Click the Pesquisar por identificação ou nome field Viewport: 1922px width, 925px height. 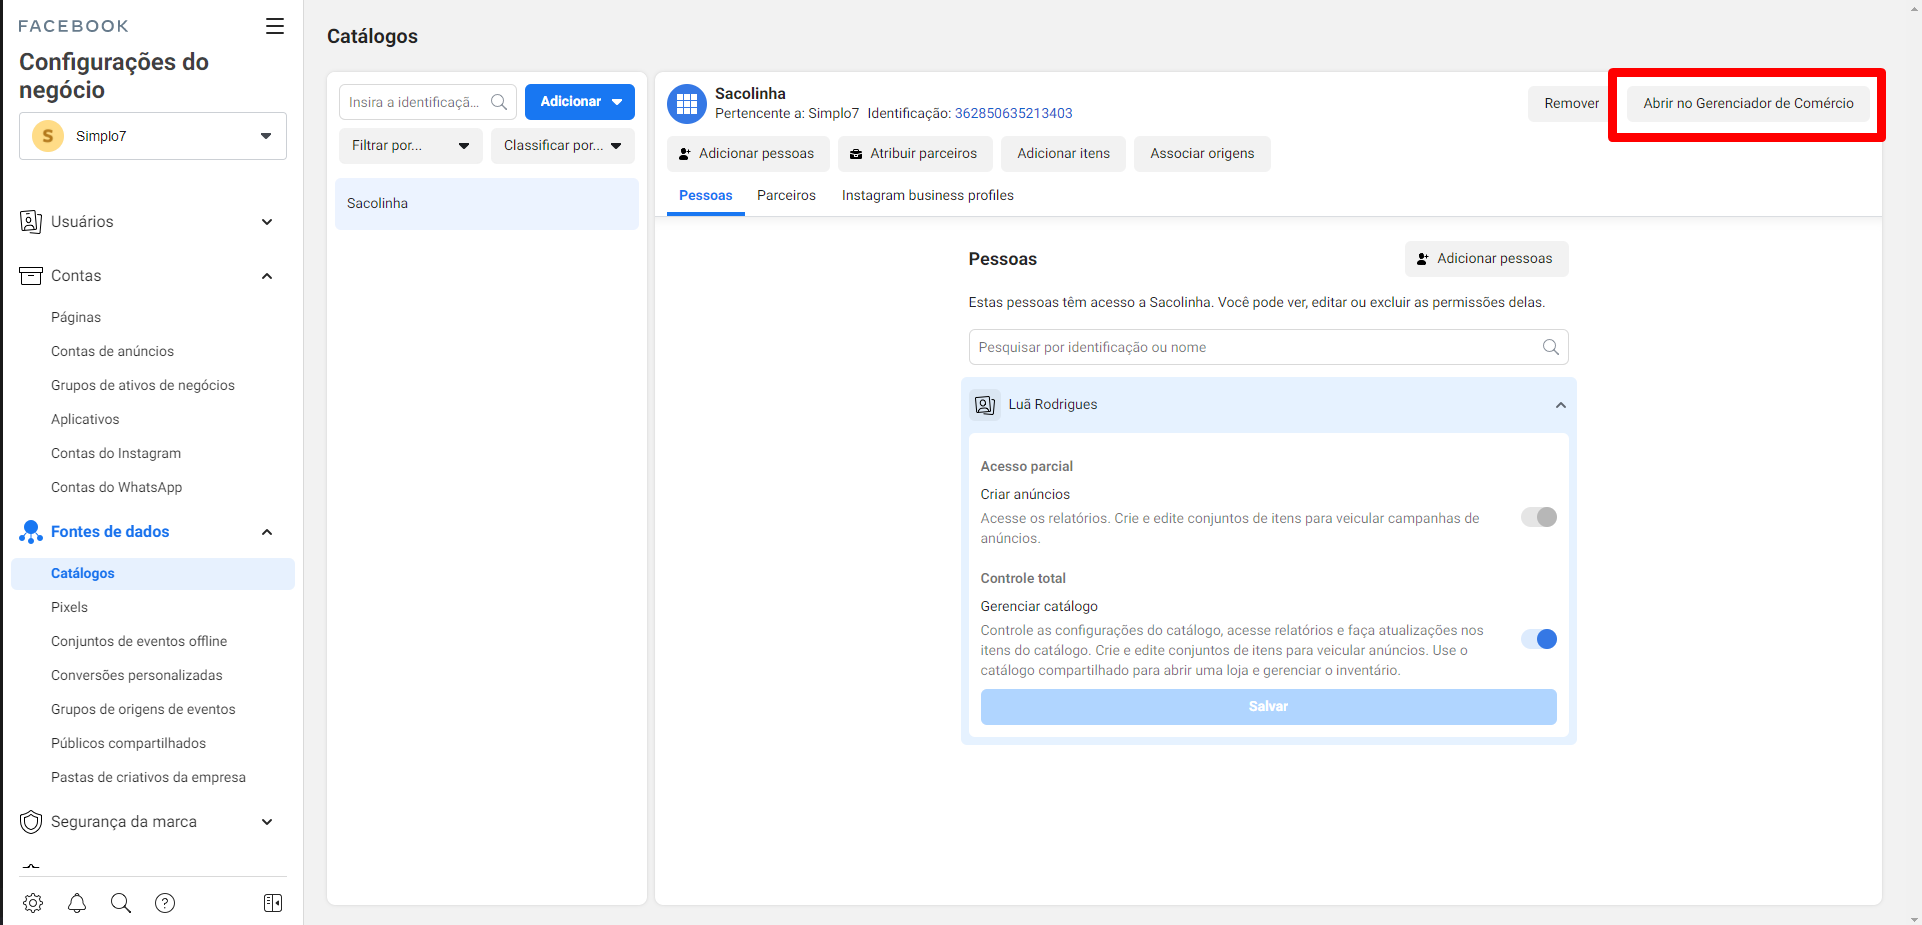click(1268, 347)
